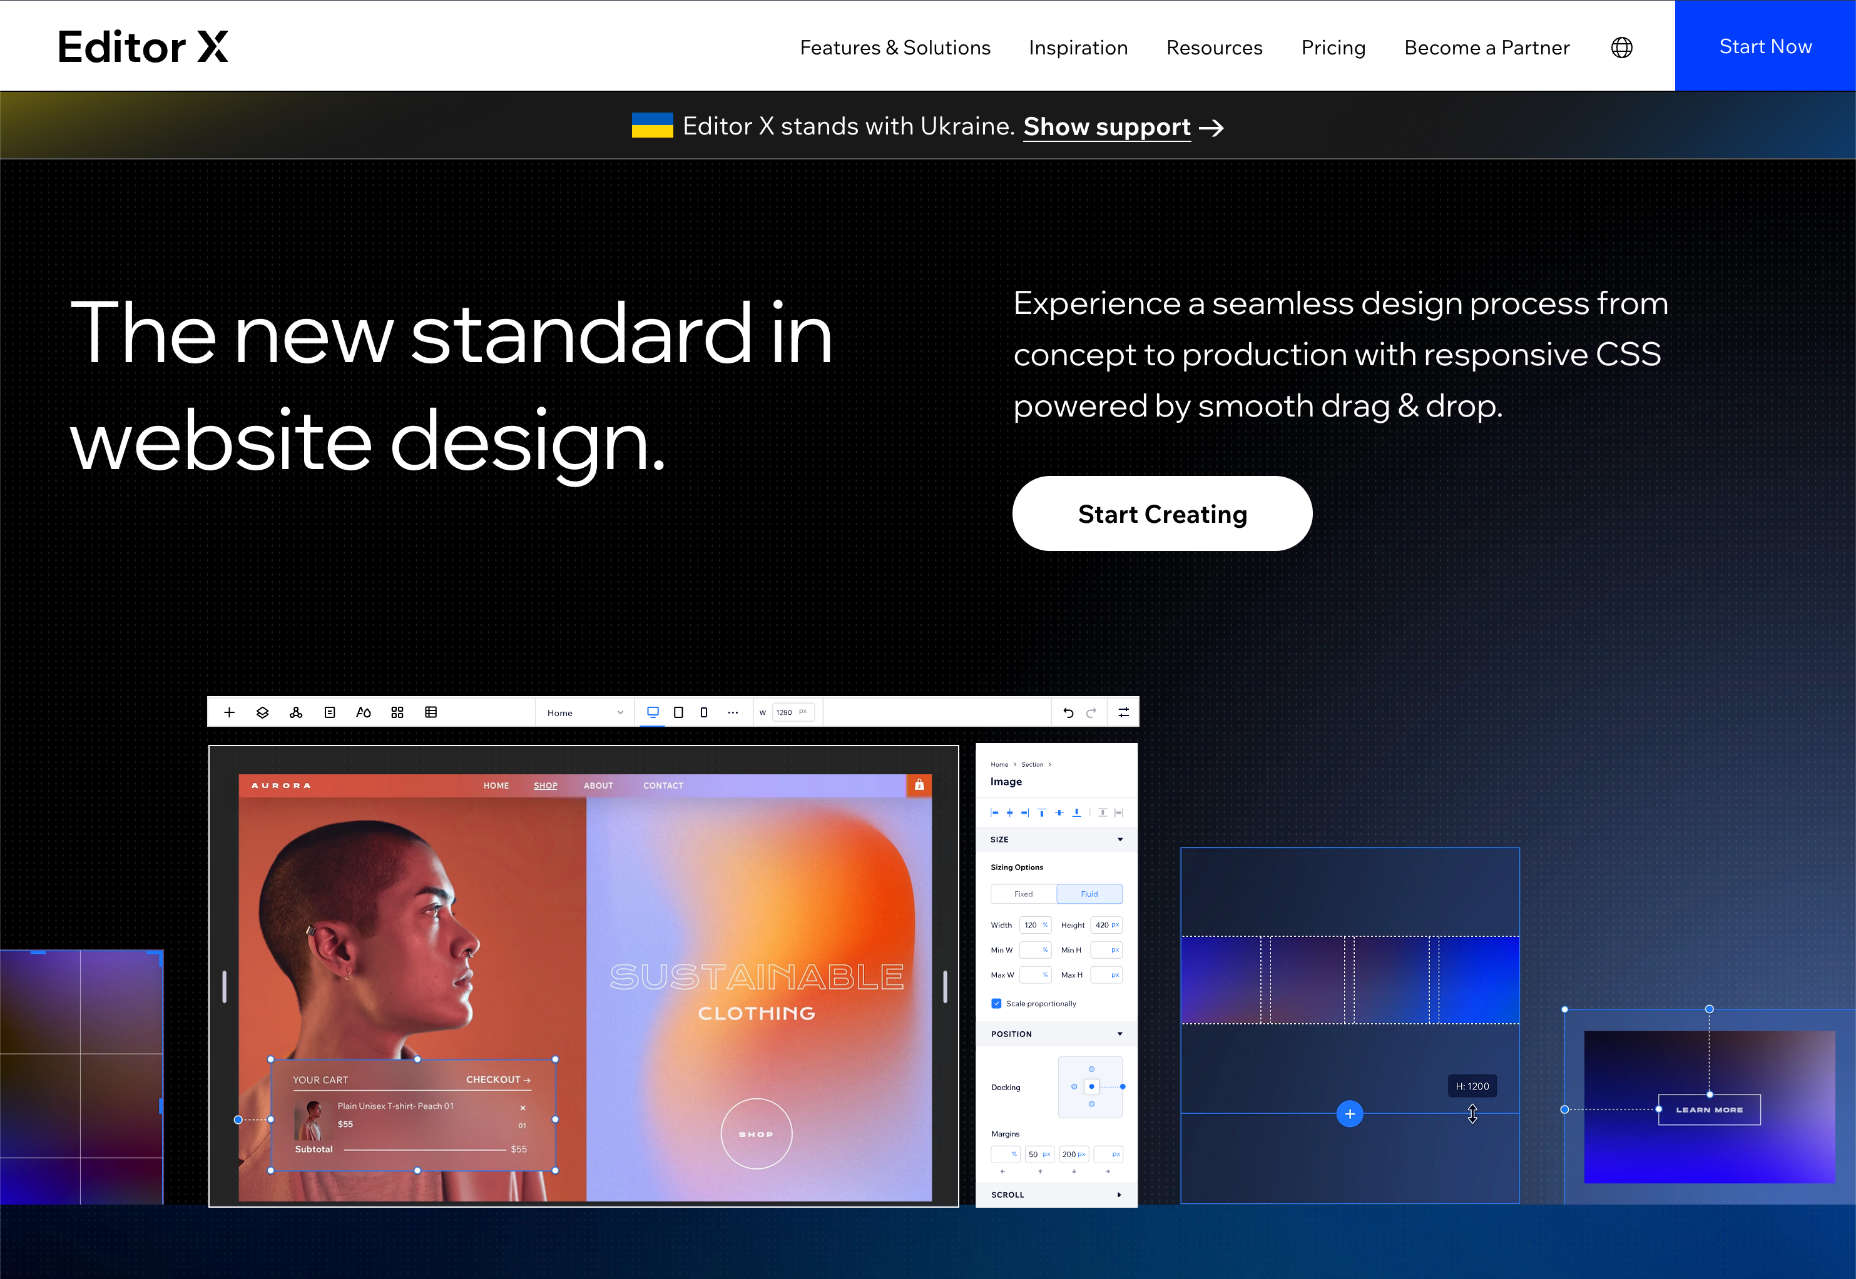Click the align vertical middle icon
This screenshot has height=1279, width=1856.
pos(1059,813)
